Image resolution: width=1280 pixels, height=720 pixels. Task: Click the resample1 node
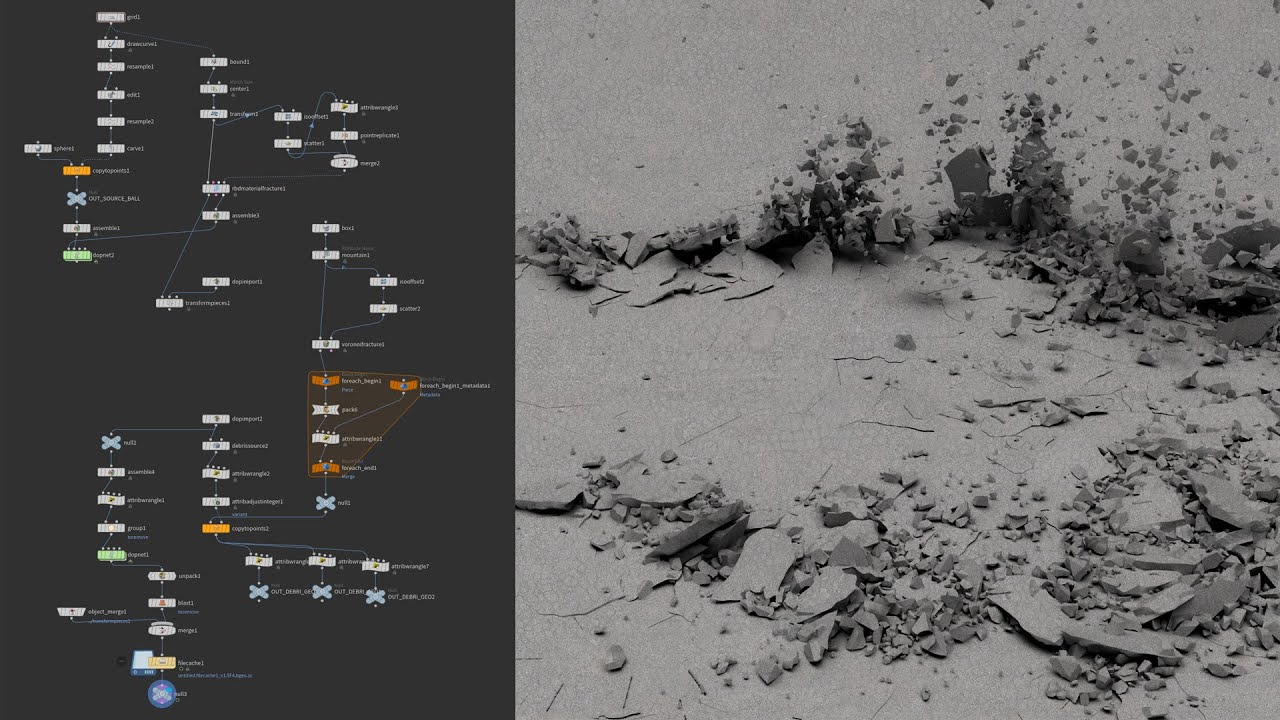111,67
